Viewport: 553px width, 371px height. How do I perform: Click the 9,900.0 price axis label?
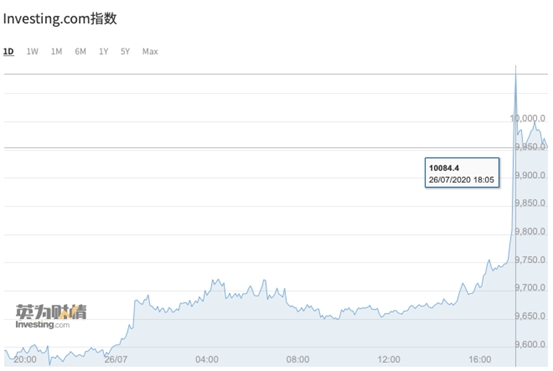coord(530,175)
